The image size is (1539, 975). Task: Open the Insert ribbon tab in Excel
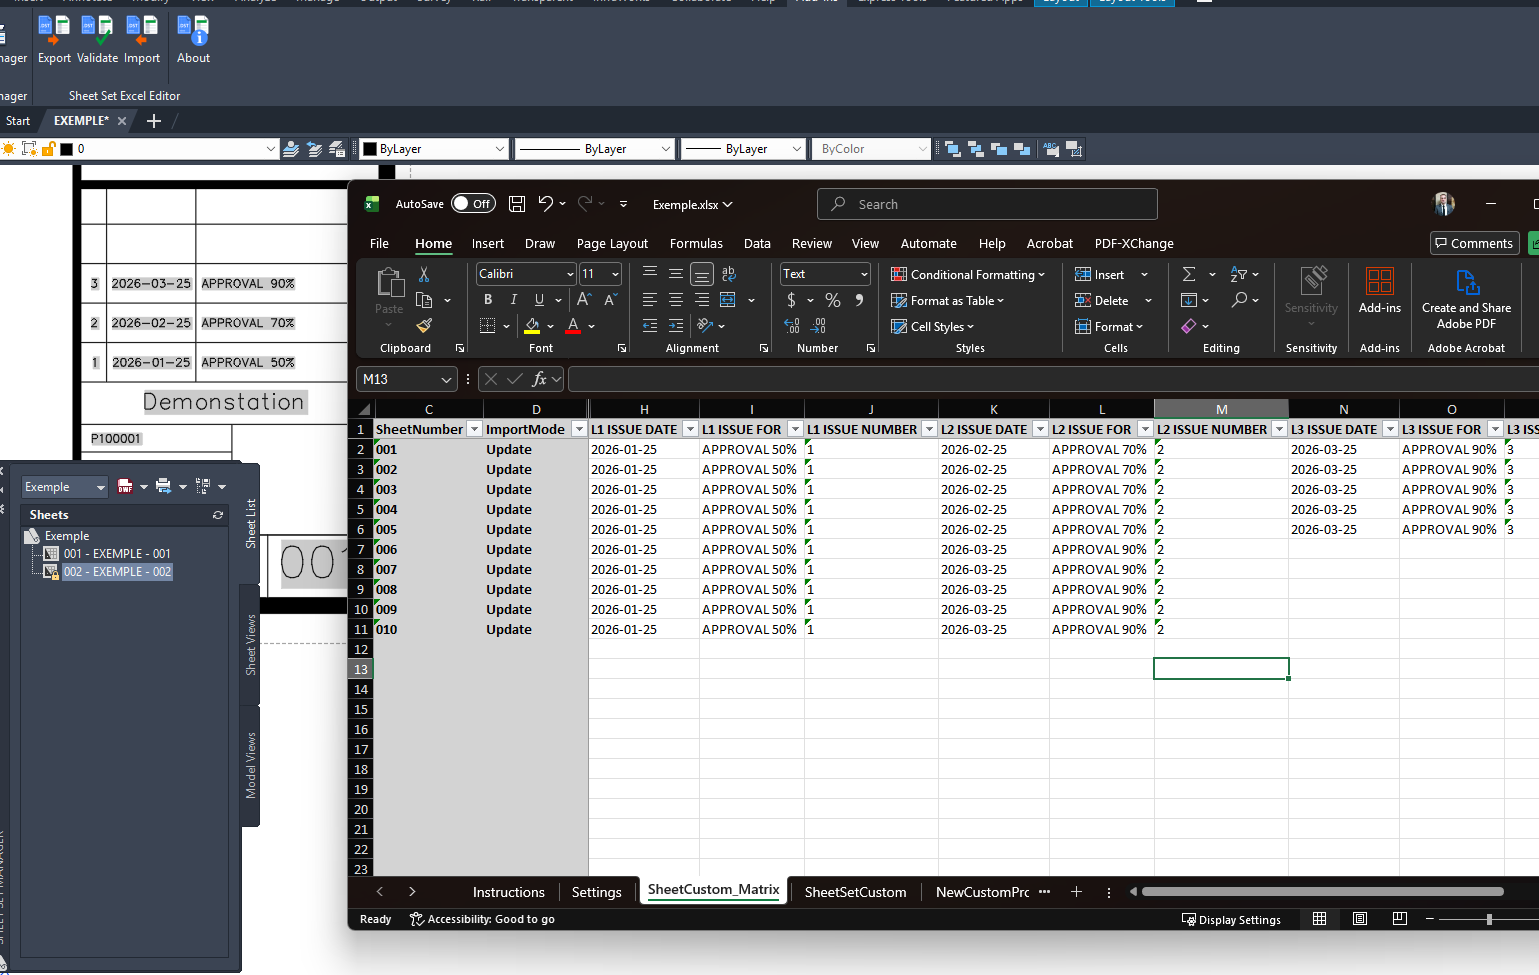[x=488, y=243]
